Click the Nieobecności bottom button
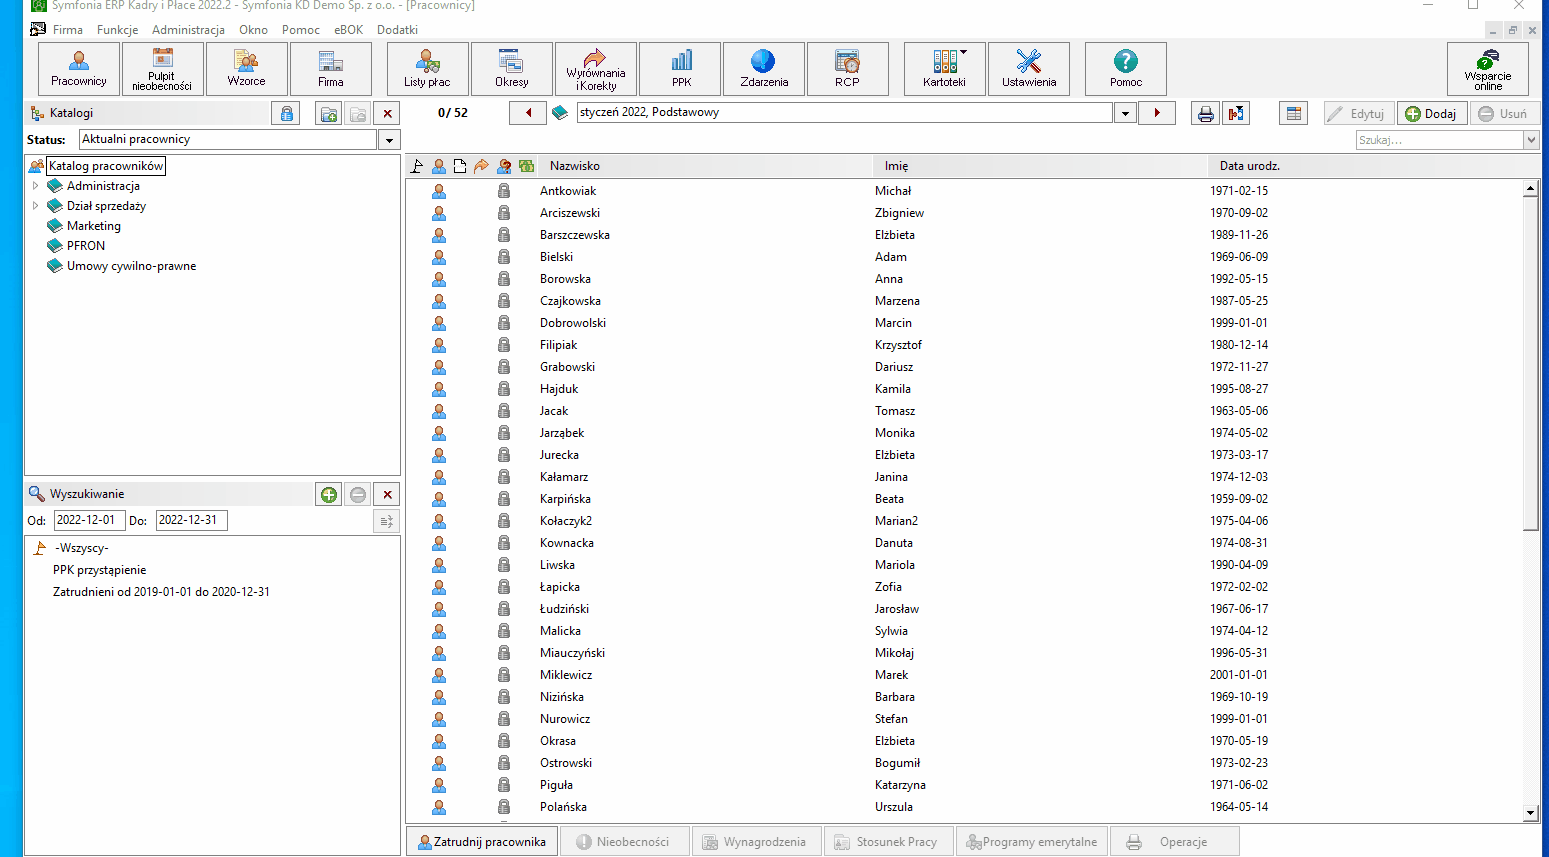This screenshot has height=857, width=1549. tap(625, 842)
